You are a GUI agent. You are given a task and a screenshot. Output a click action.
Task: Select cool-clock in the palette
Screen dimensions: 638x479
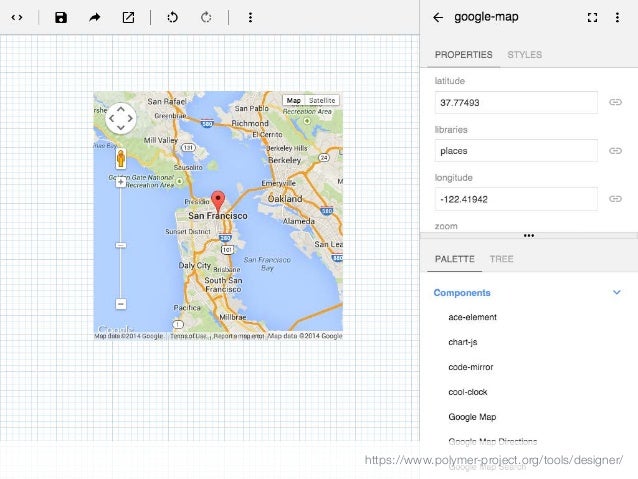click(468, 392)
